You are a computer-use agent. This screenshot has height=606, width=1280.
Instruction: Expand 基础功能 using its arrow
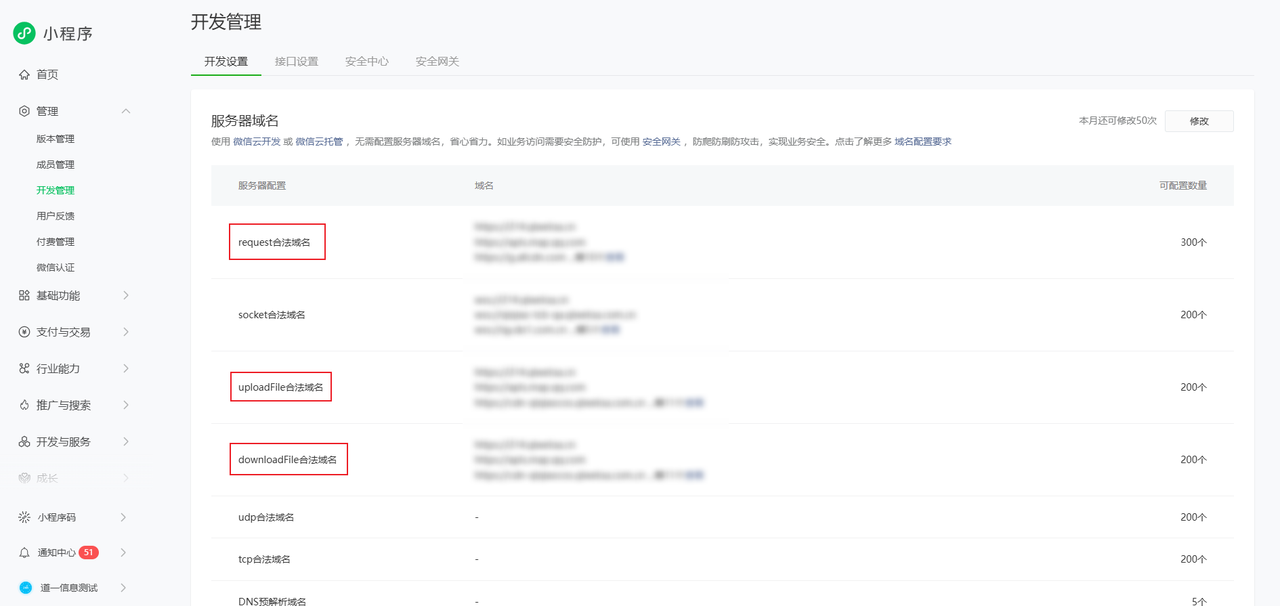125,296
